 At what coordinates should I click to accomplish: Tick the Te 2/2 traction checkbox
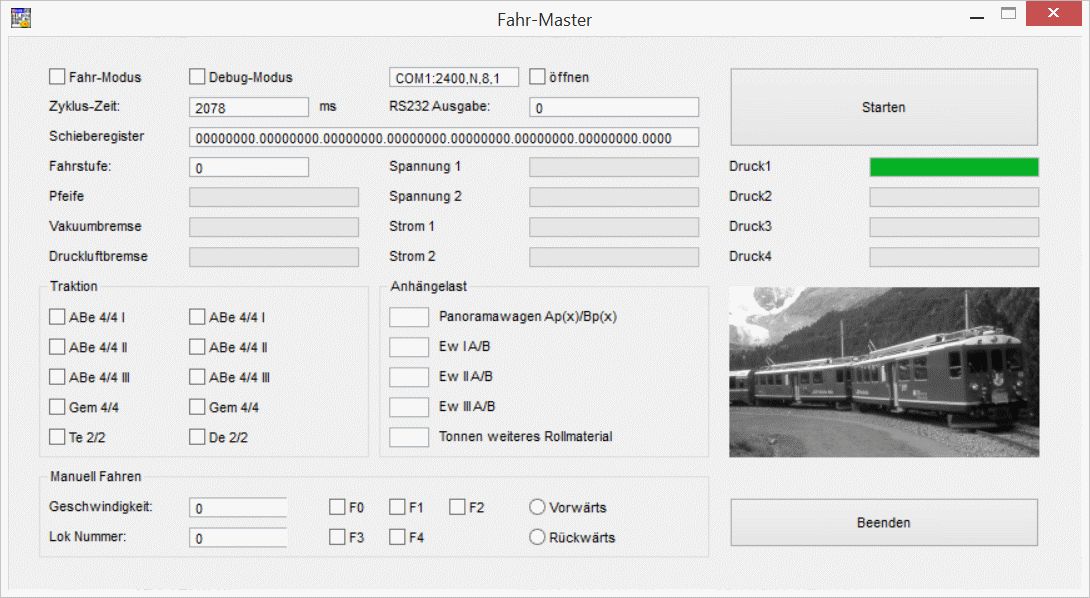tap(57, 437)
